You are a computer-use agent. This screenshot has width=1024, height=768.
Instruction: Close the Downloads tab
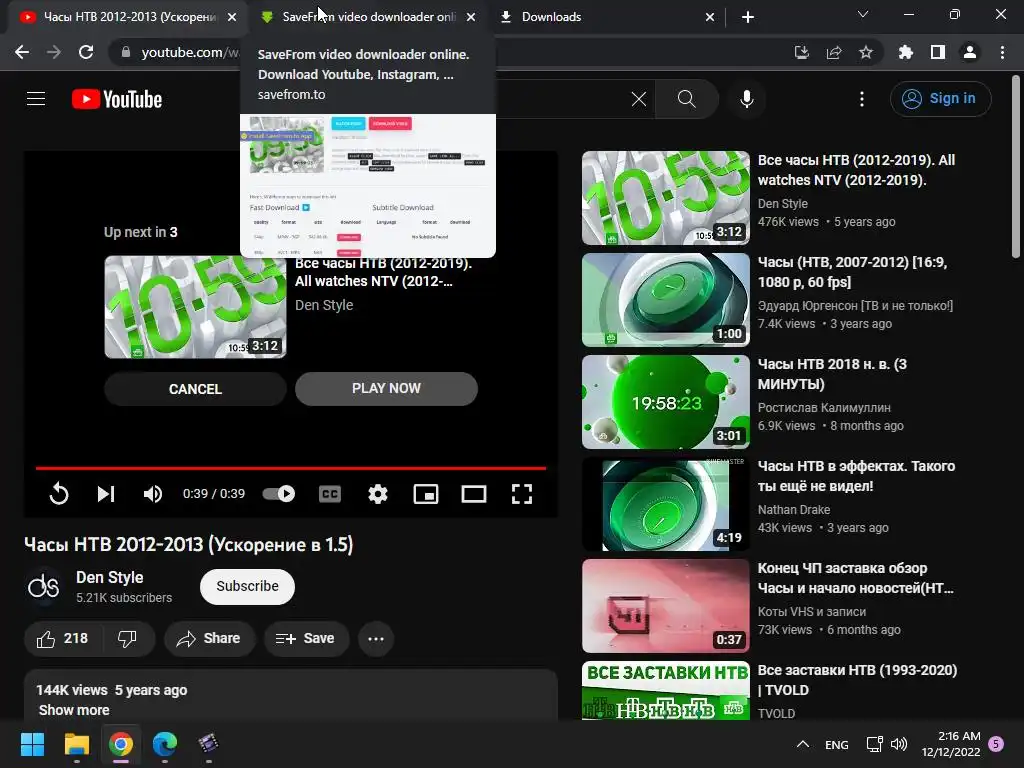click(x=710, y=17)
